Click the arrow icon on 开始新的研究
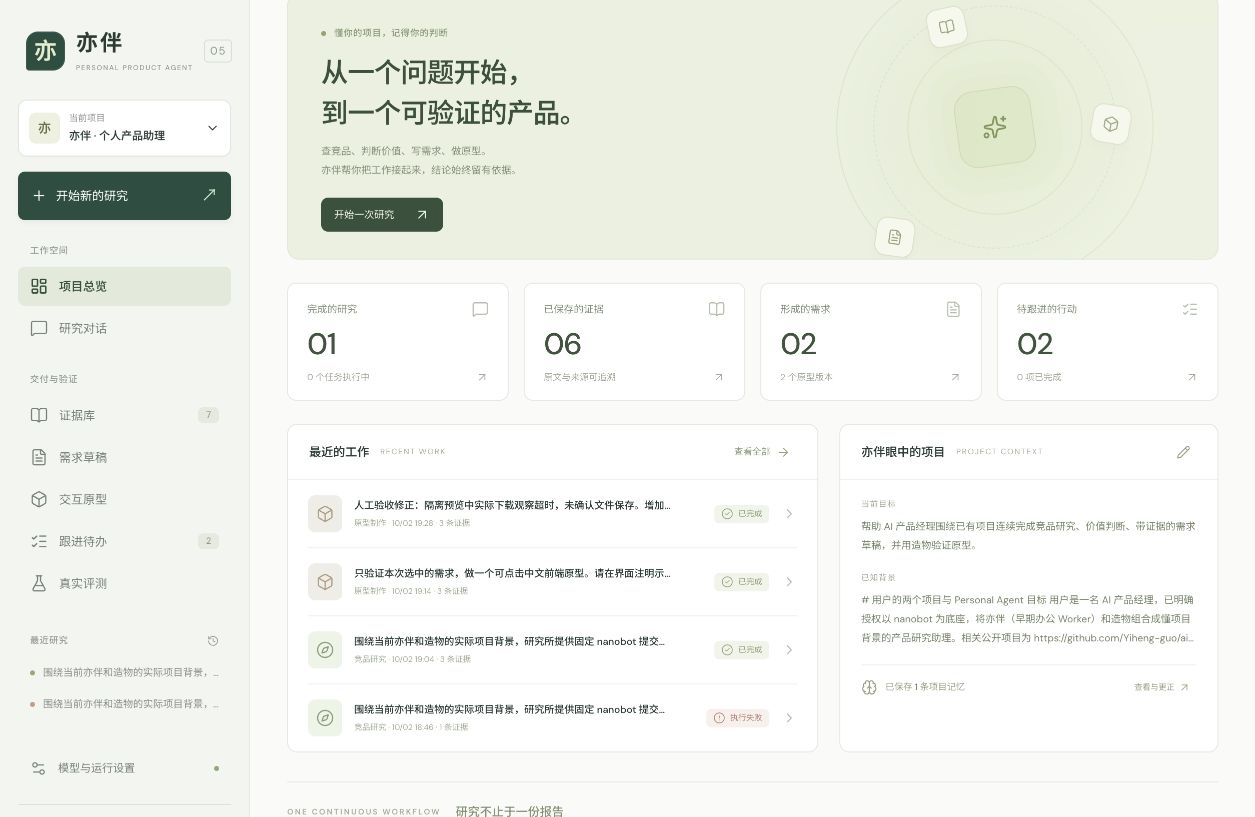The height and width of the screenshot is (817, 1255). click(x=209, y=195)
